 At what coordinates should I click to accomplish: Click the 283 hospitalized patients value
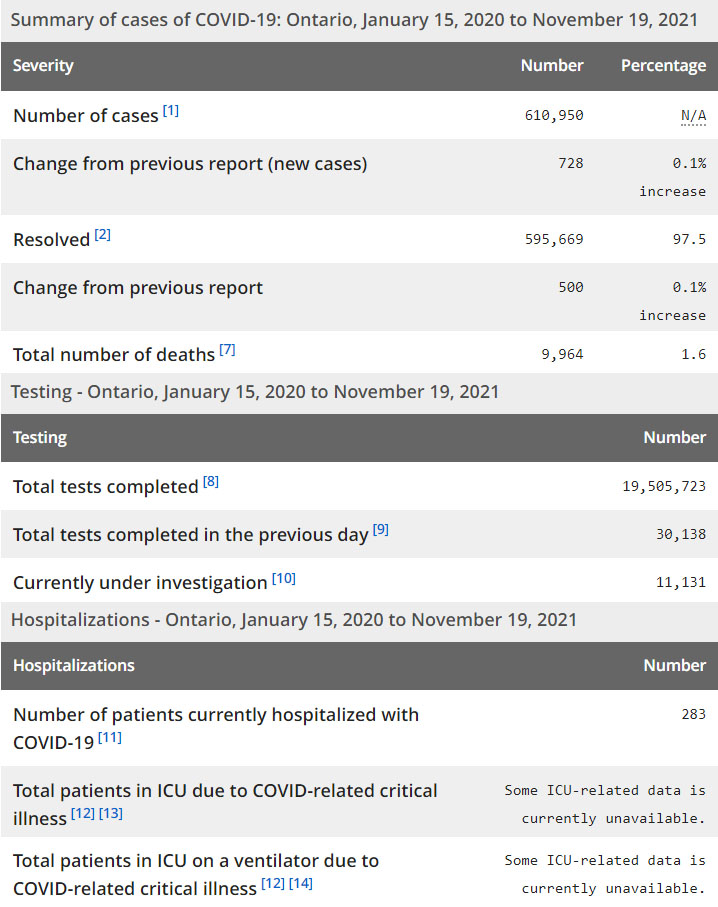[693, 714]
